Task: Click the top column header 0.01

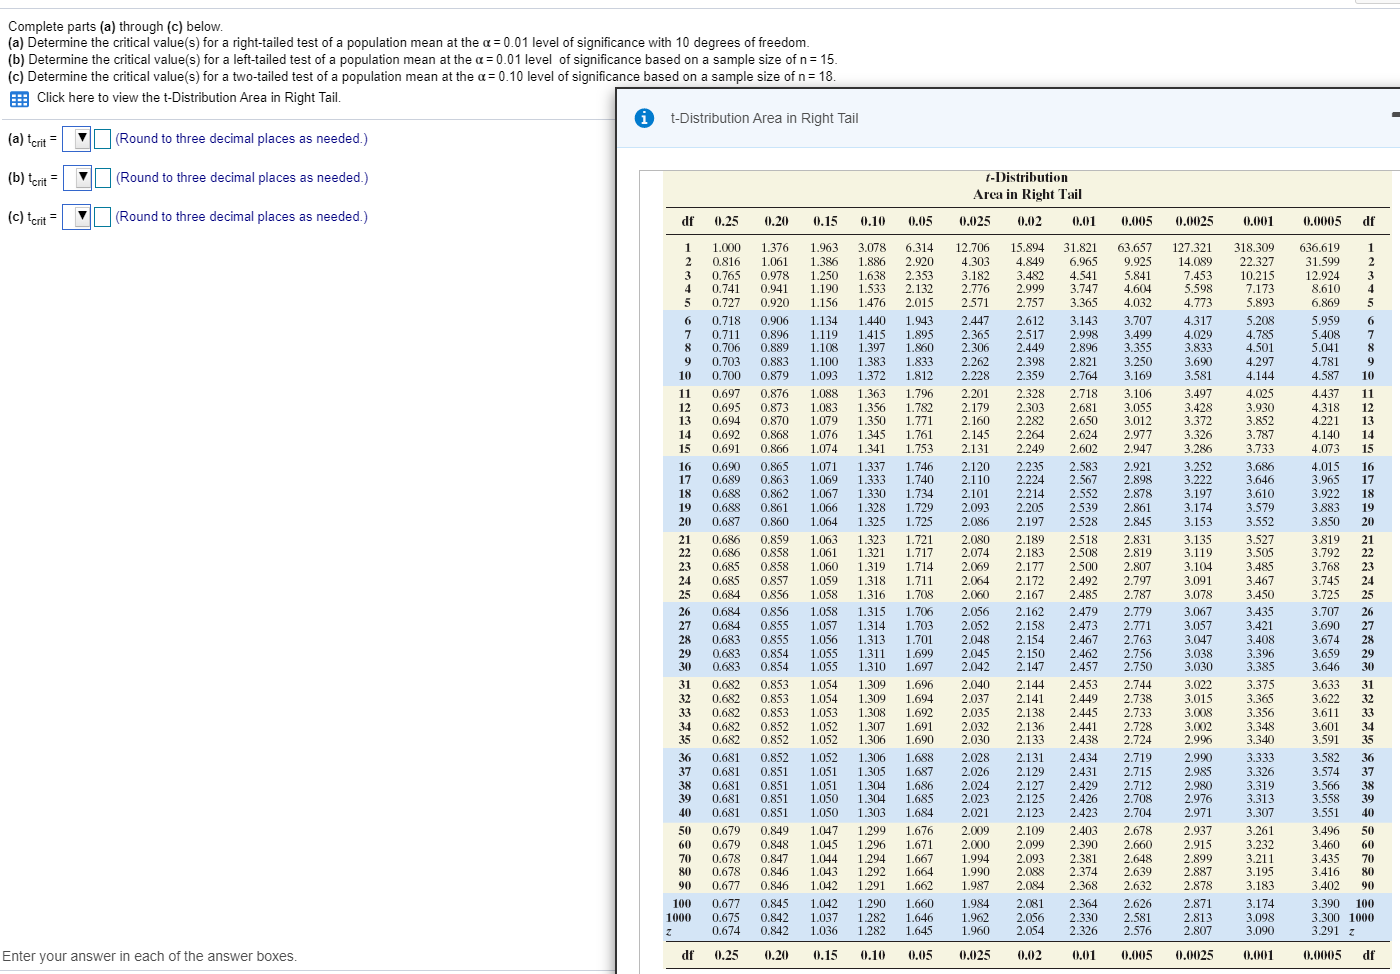Action: [1084, 222]
